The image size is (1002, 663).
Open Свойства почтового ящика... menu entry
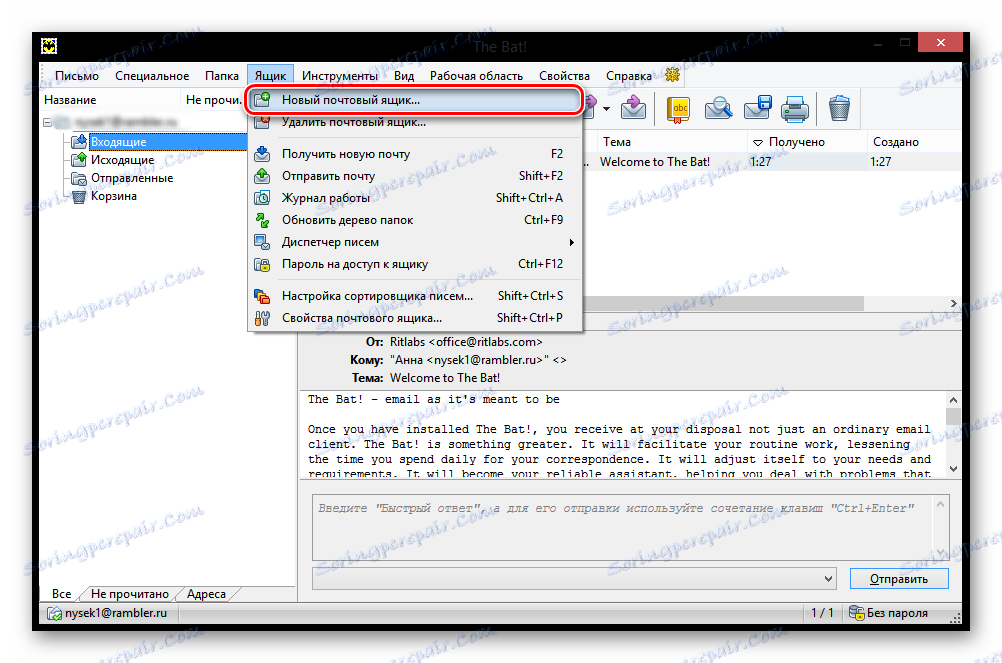tap(415, 317)
